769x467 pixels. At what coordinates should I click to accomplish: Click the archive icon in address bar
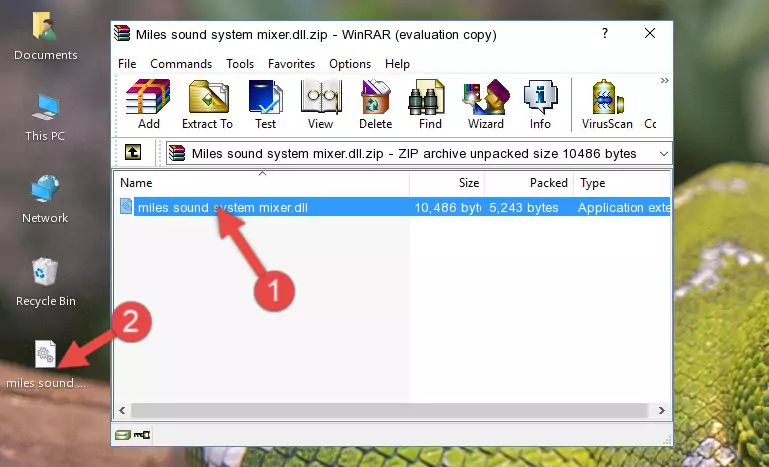177,154
